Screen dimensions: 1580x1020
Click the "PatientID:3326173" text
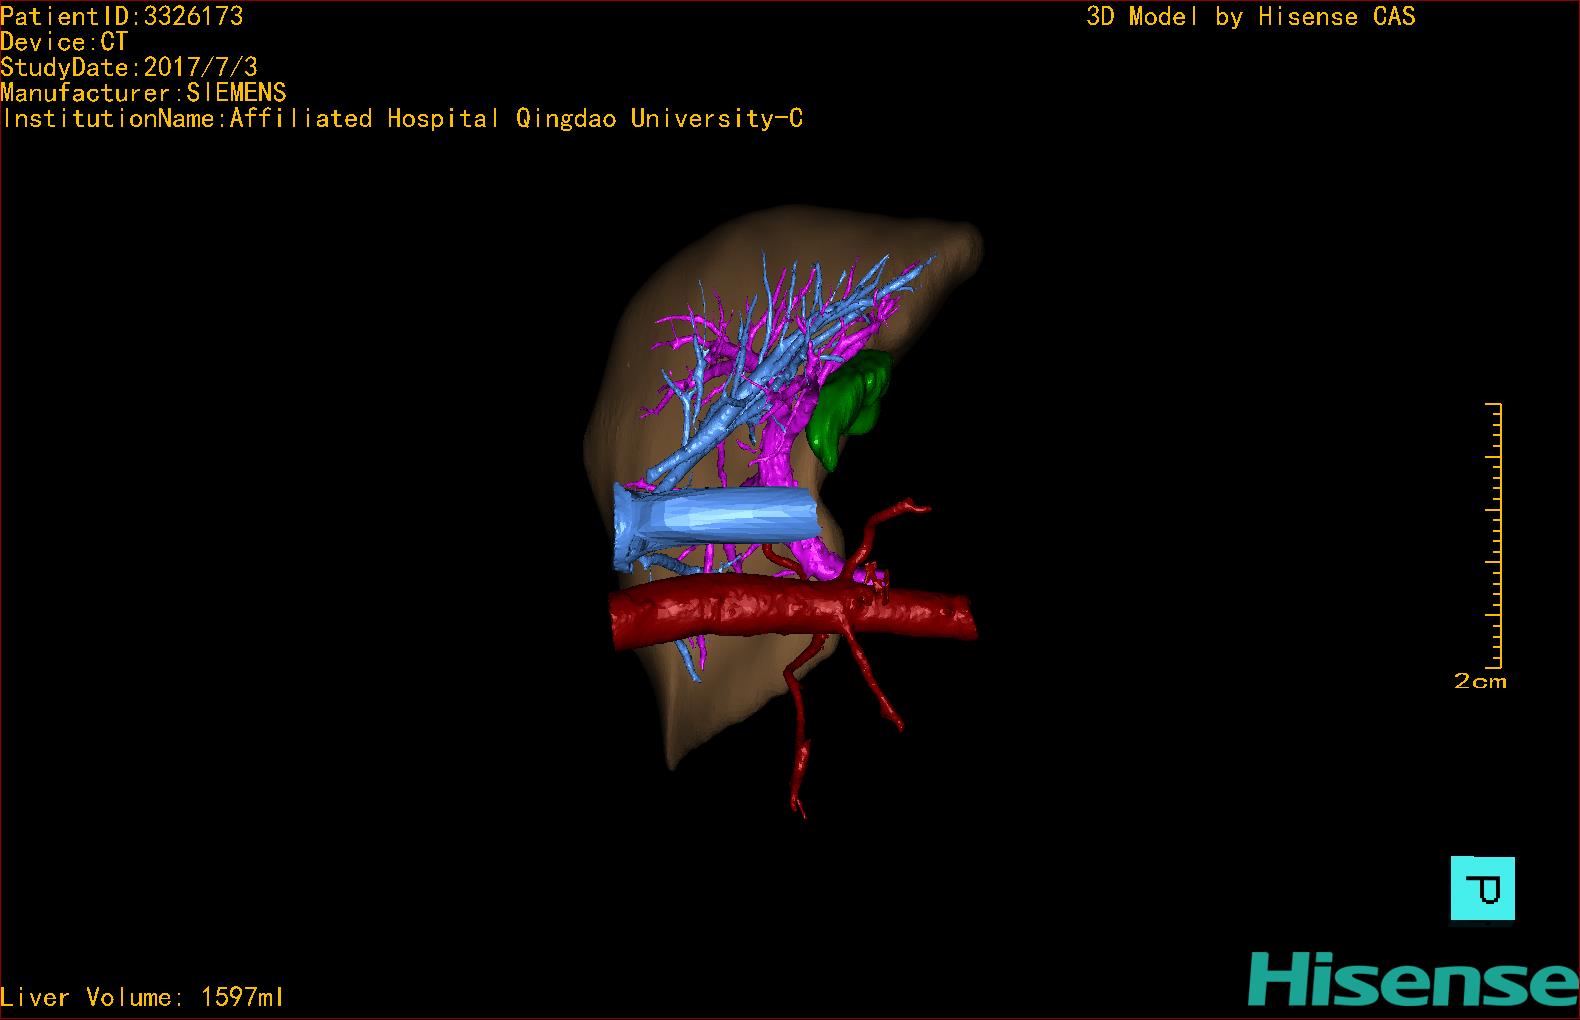pos(122,16)
